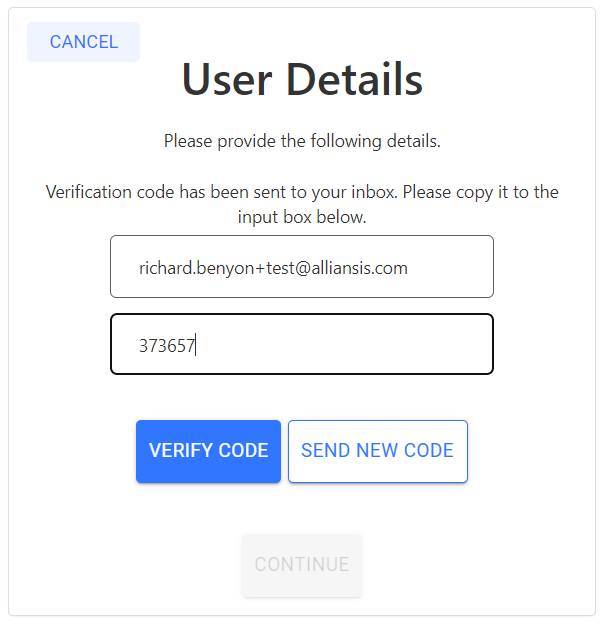Click the richard.benyon+test@alliansis.com email text
606x634 pixels.
point(273,268)
